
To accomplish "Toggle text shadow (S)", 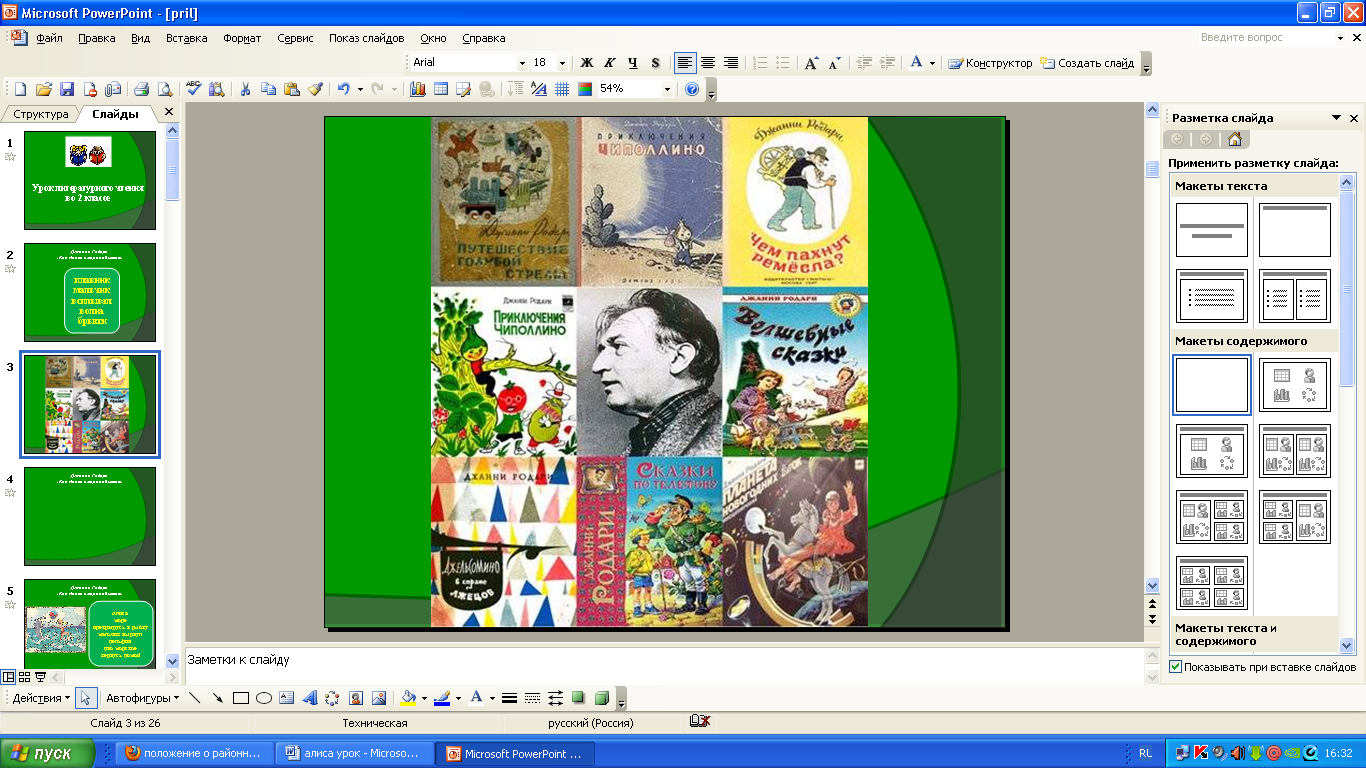I will (x=656, y=63).
